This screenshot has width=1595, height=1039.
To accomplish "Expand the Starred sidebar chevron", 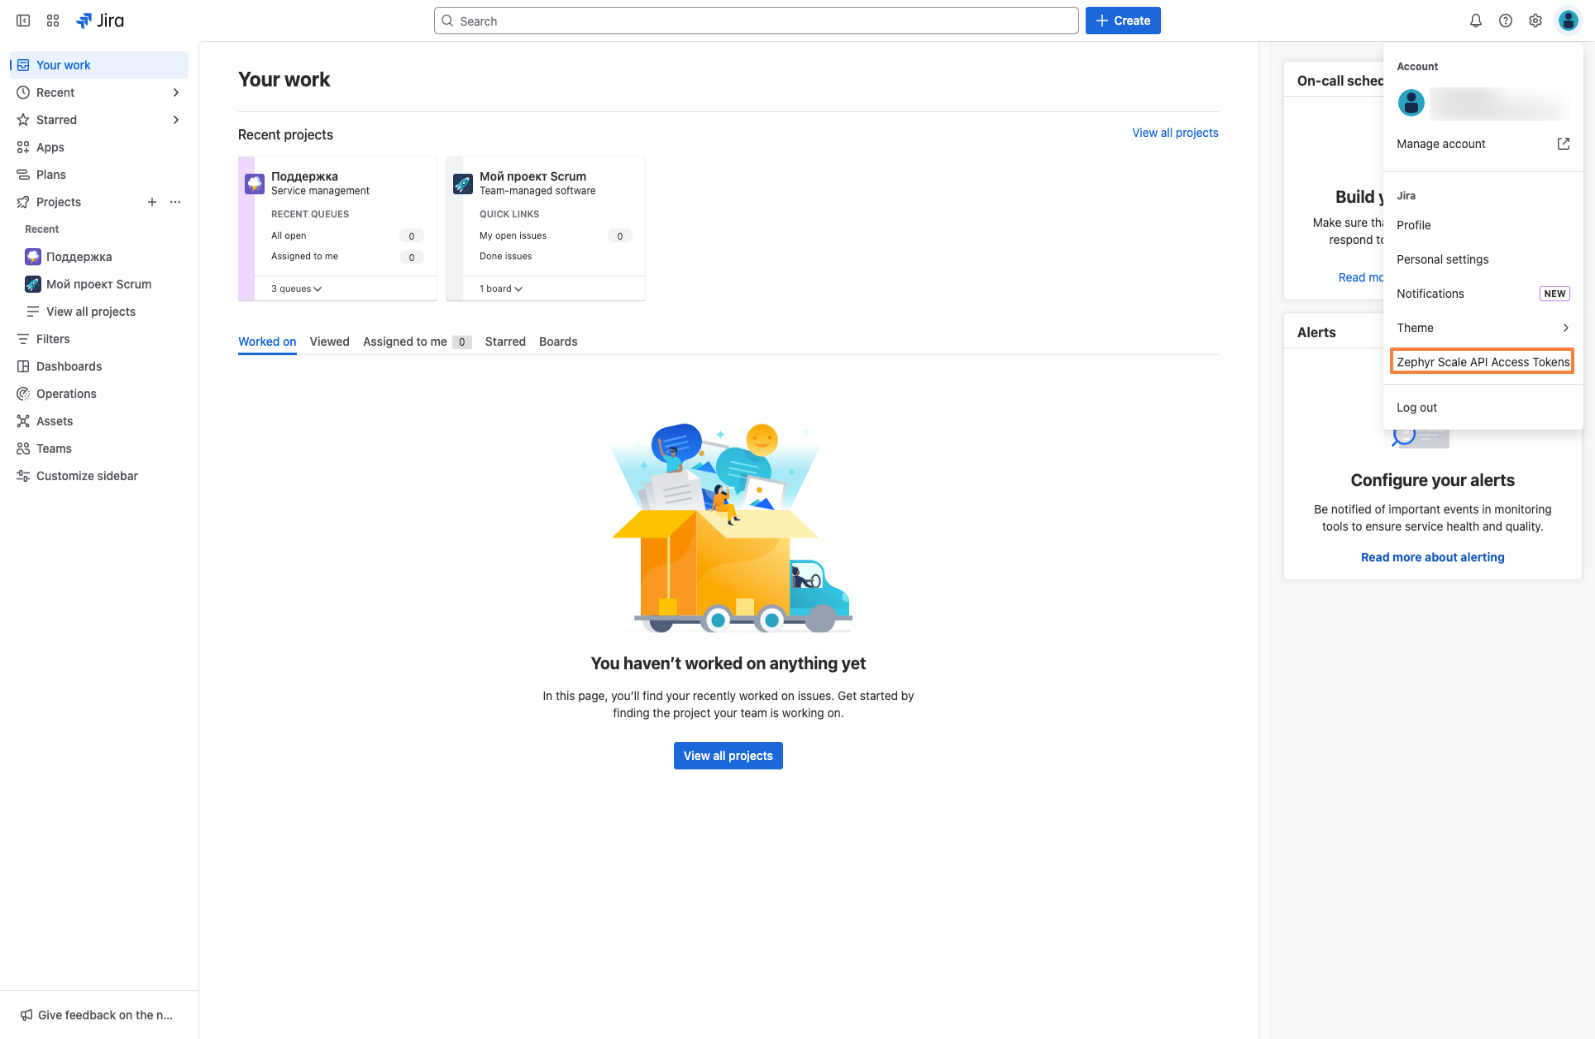I will (176, 120).
